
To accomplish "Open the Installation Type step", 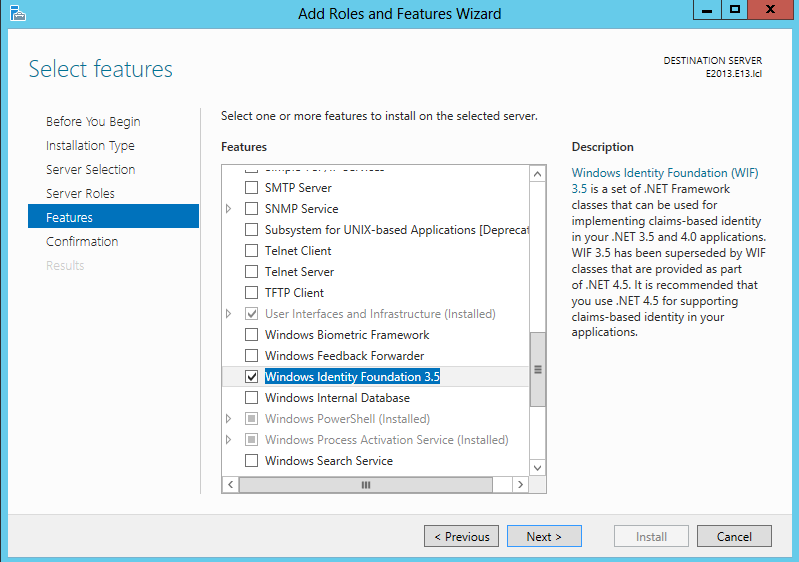I will tap(90, 146).
